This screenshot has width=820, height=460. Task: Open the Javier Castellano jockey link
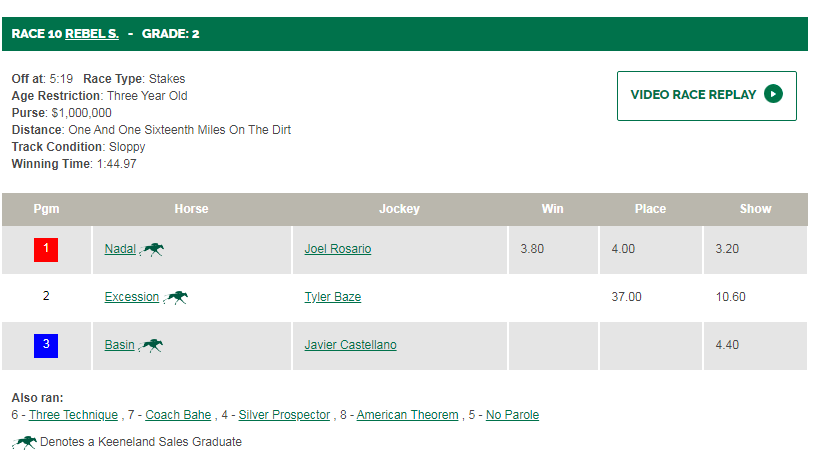(x=350, y=345)
